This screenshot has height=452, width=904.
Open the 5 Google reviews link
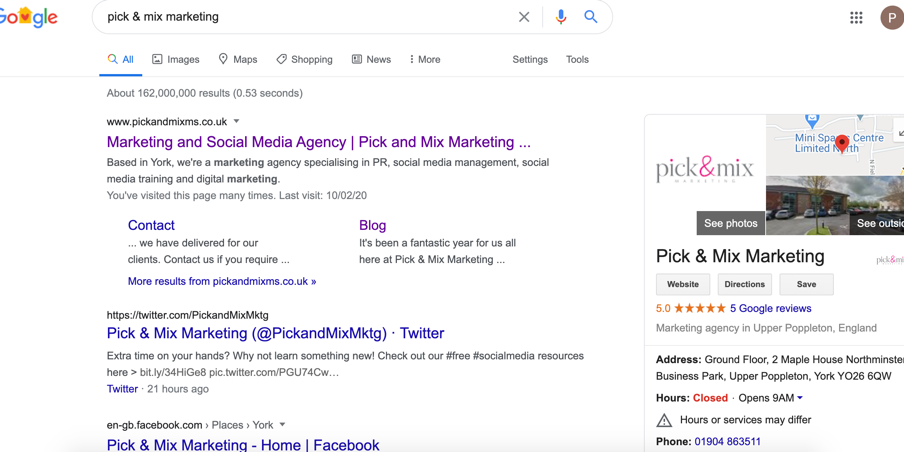(770, 308)
